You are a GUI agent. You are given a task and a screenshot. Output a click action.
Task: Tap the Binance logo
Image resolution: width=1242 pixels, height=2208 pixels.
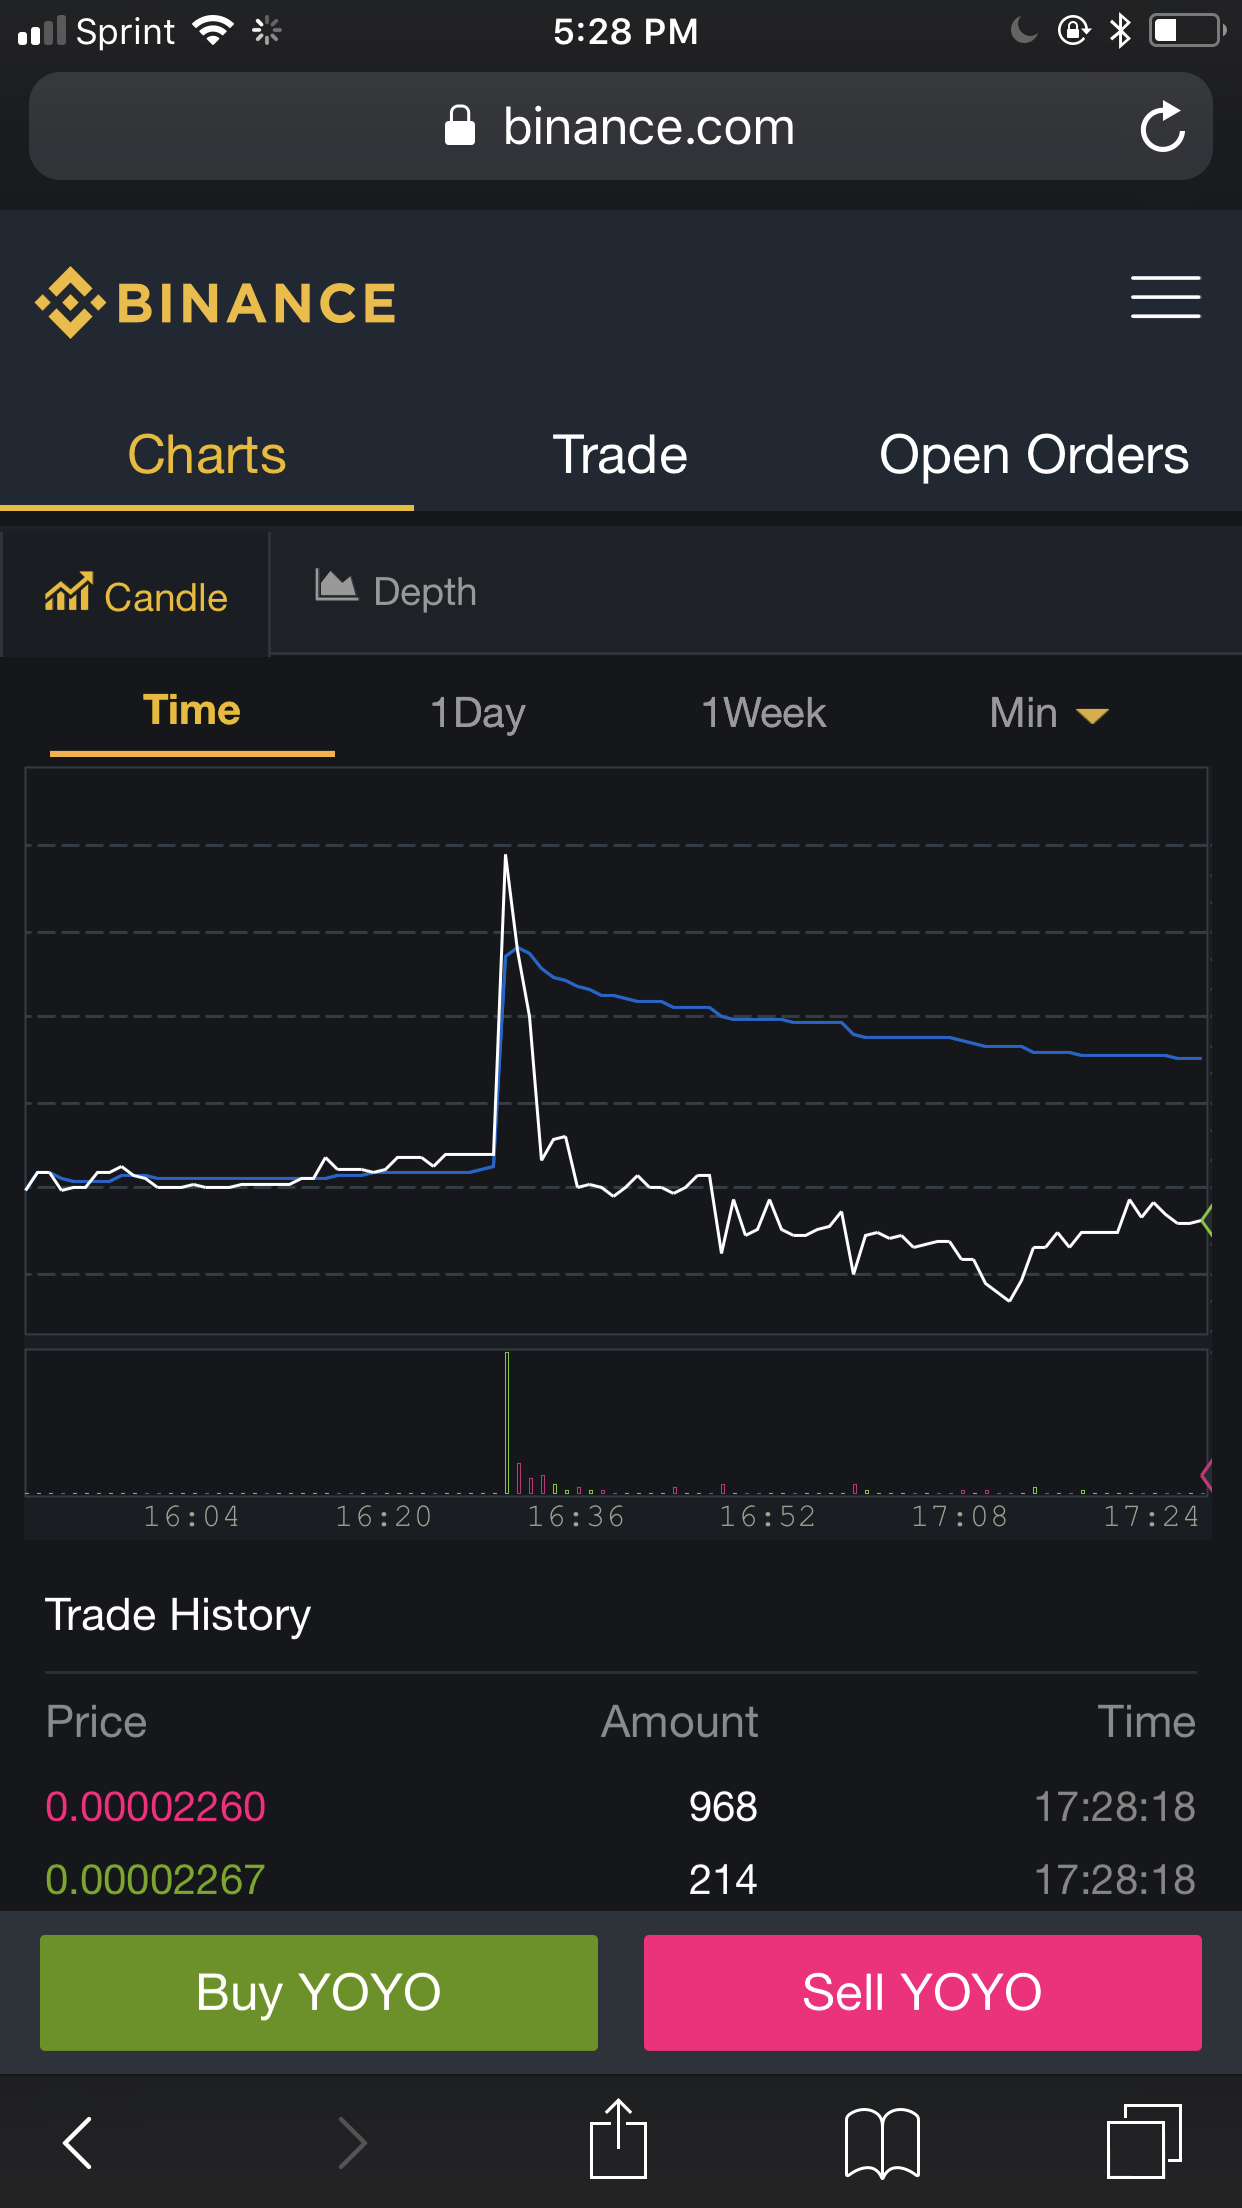216,302
